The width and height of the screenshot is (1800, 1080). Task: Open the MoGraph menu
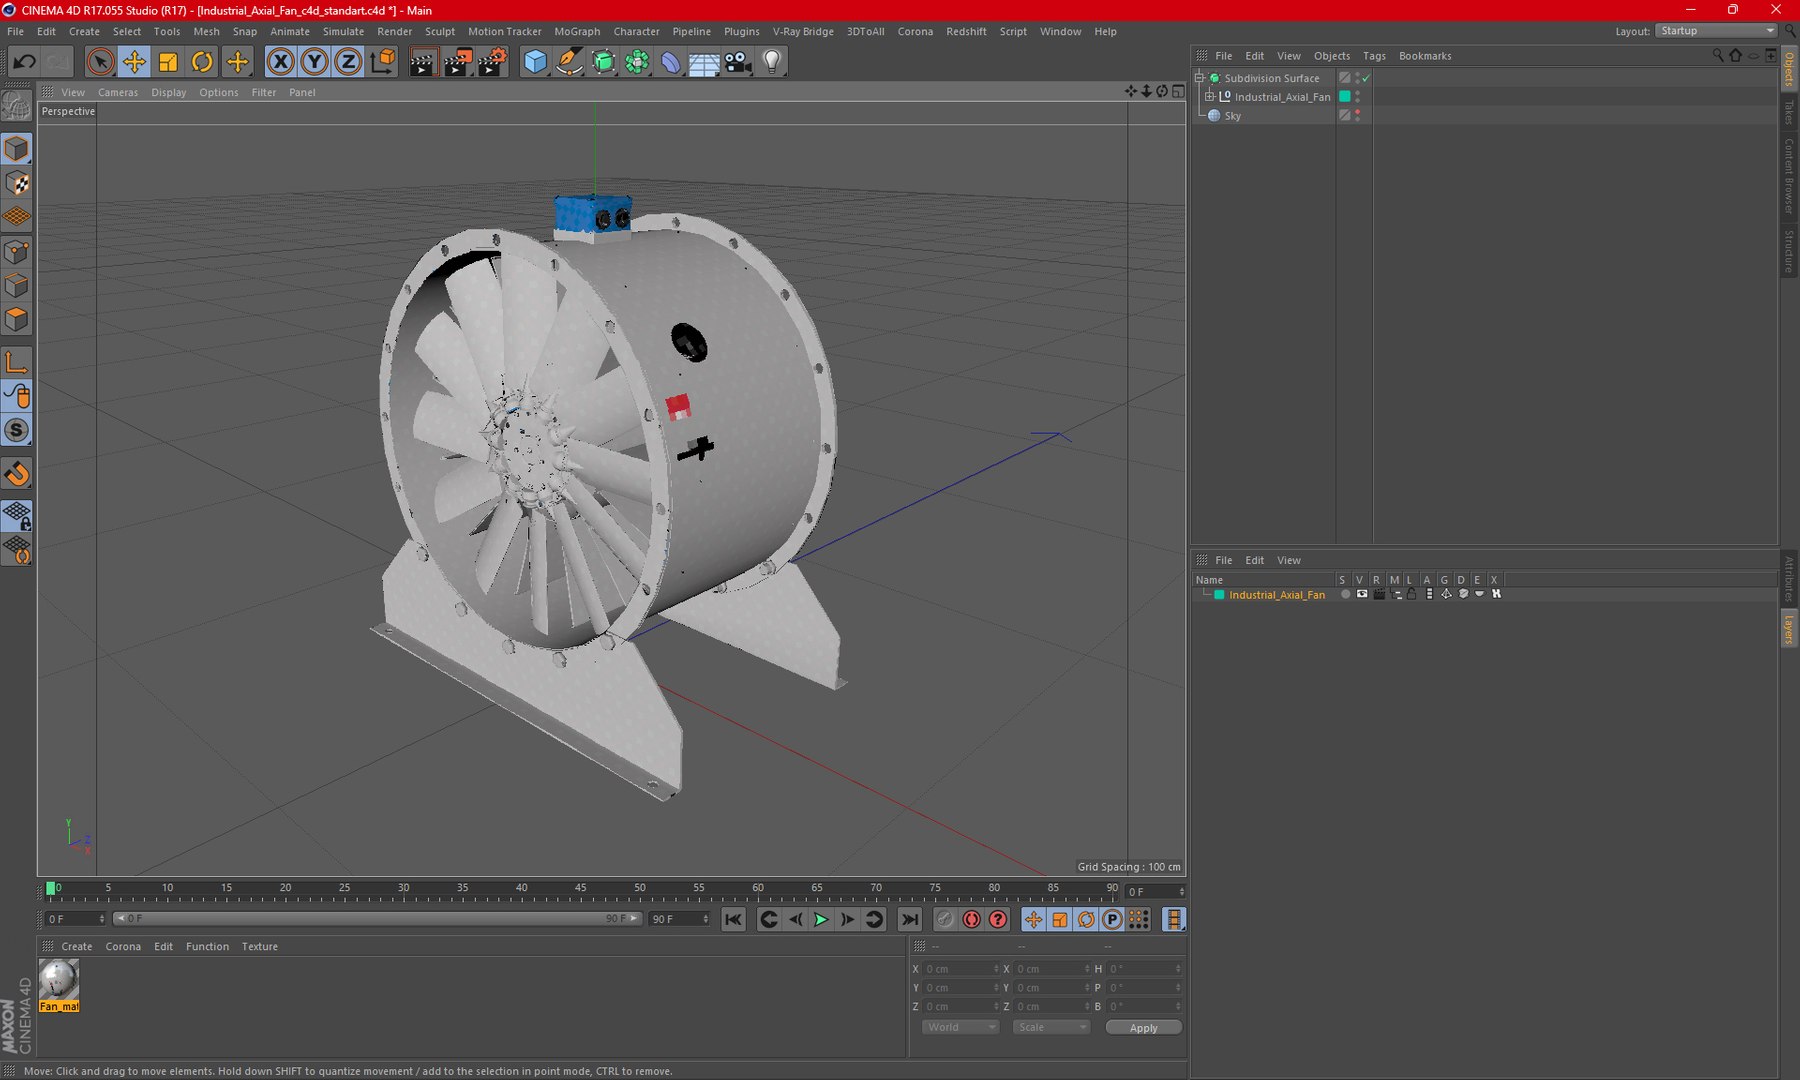[577, 31]
